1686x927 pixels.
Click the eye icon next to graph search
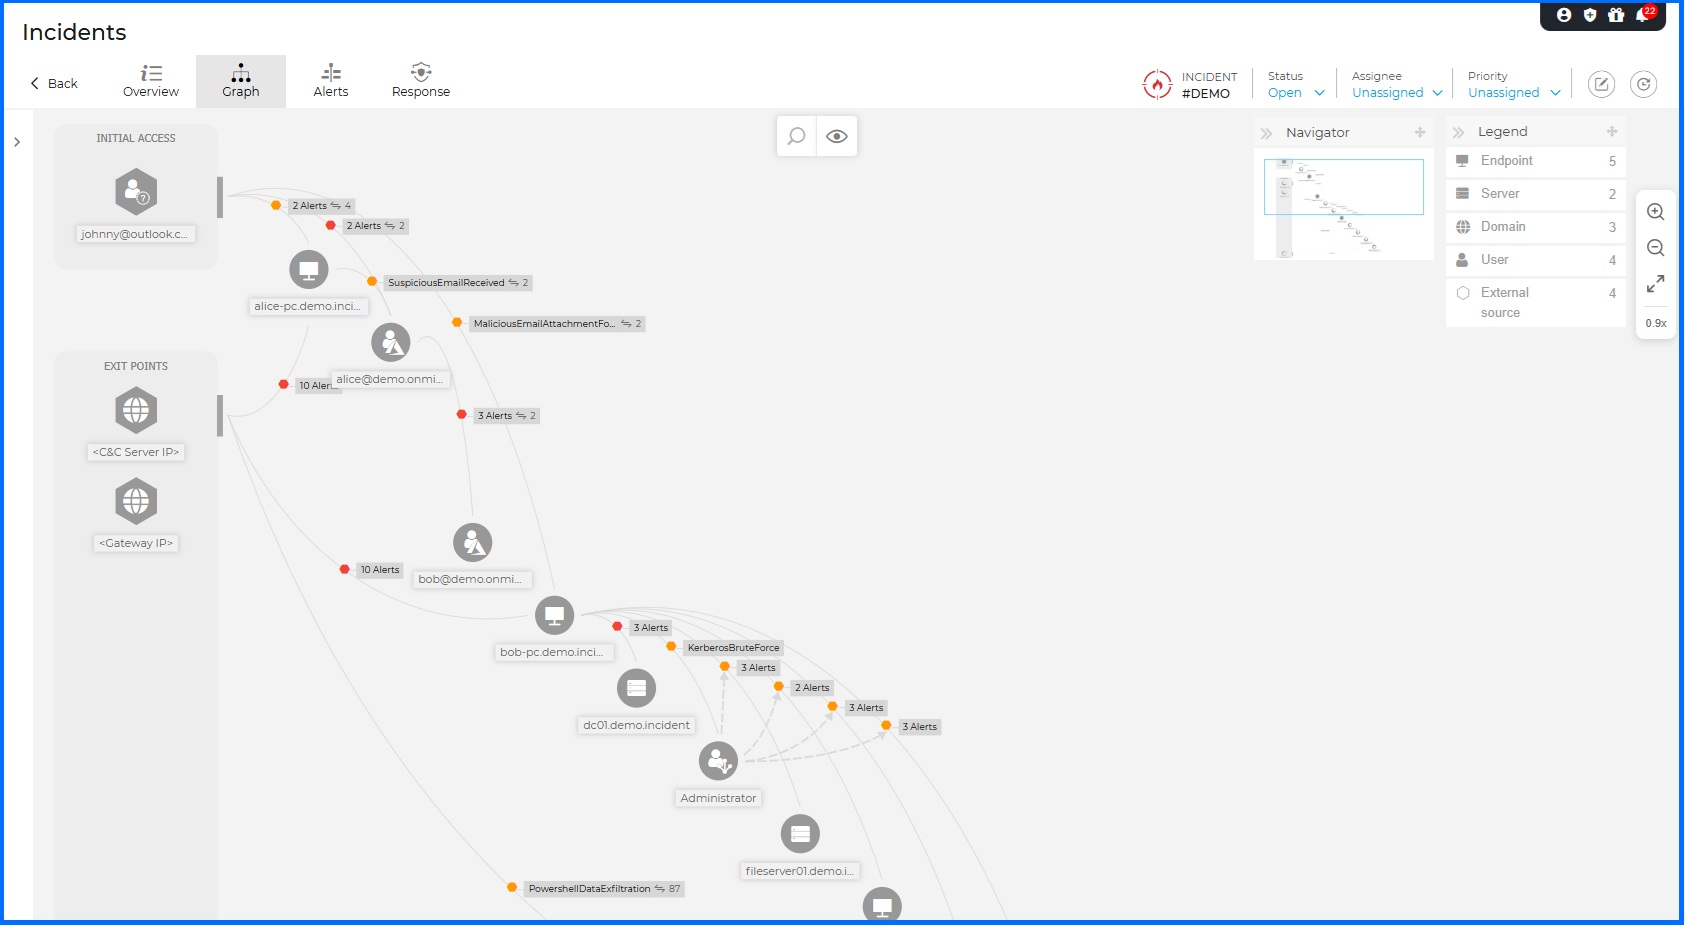pyautogui.click(x=837, y=136)
